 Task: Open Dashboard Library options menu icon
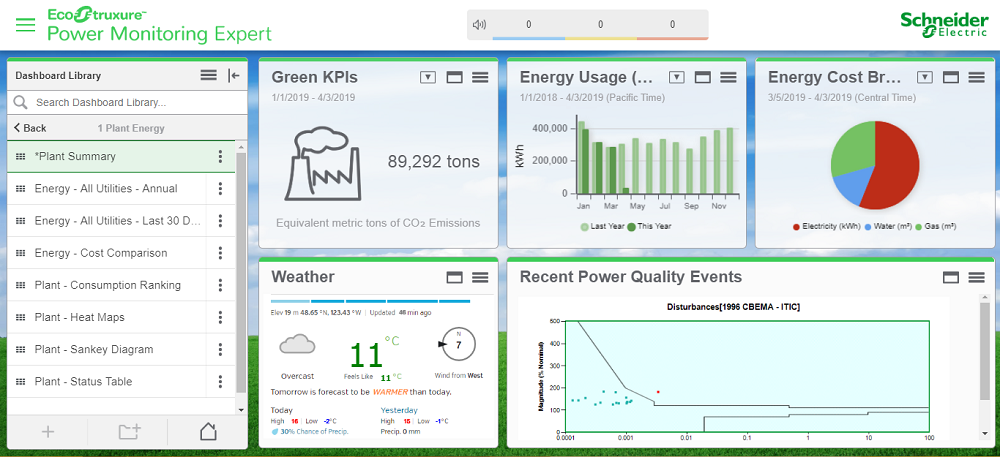pos(209,75)
